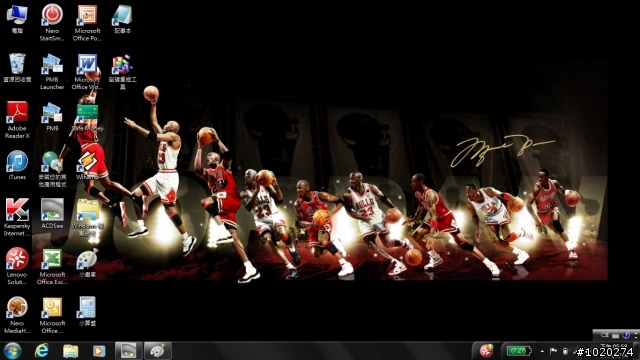The image size is (640, 360).
Task: Open the Calculator (小算盤) shortcut
Action: (x=87, y=311)
